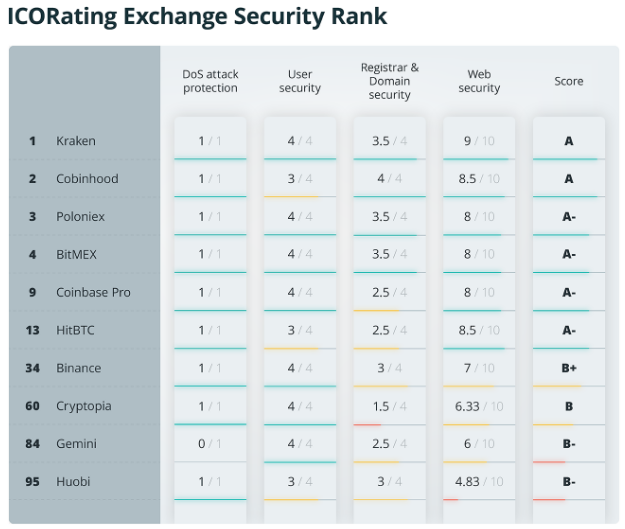This screenshot has width=625, height=529.
Task: Click the Web security column header
Action: pos(479,81)
